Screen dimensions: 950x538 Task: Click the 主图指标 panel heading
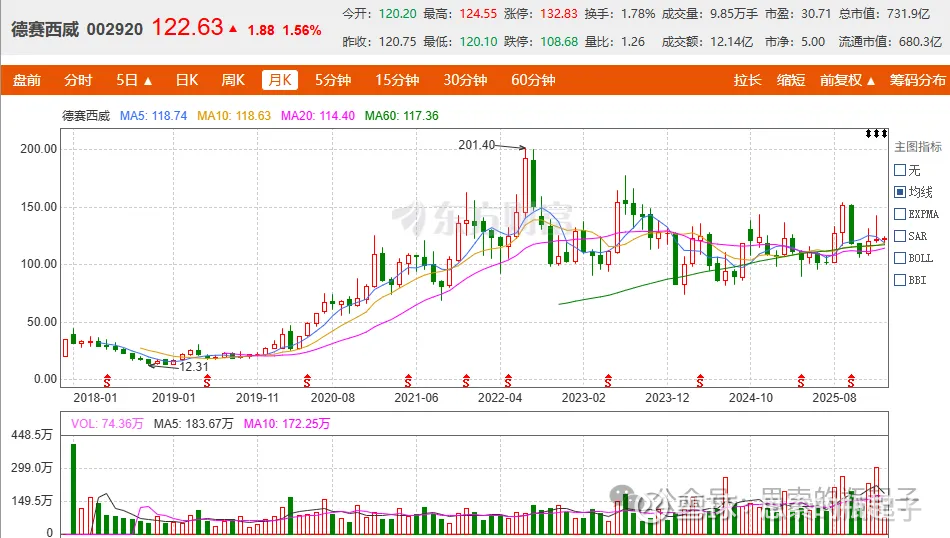tap(918, 147)
